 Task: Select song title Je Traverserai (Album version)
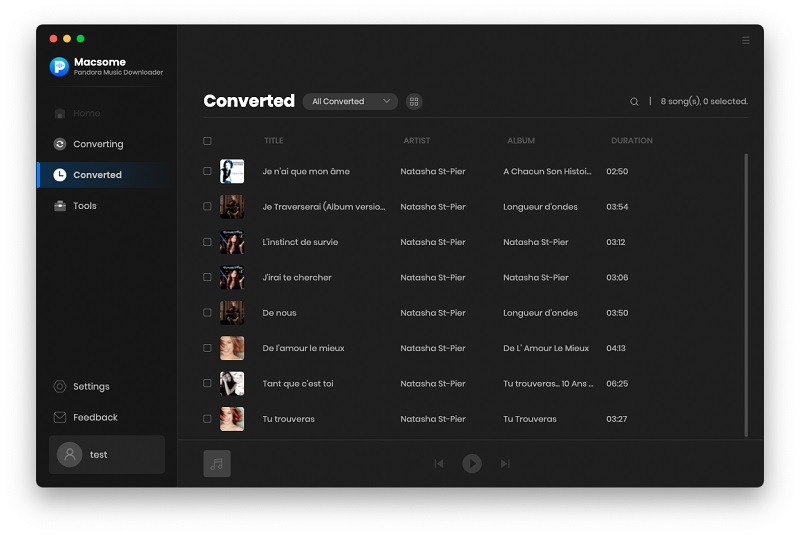click(x=324, y=207)
